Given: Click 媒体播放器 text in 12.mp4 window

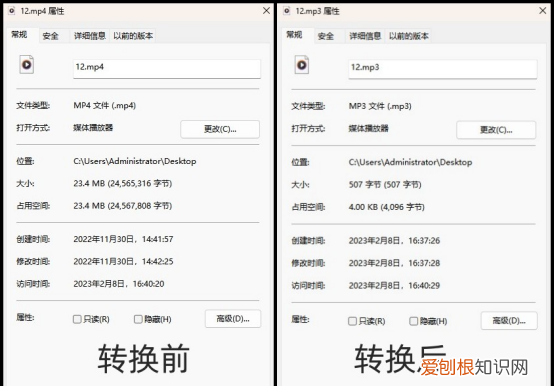Looking at the screenshot, I should pyautogui.click(x=93, y=127).
